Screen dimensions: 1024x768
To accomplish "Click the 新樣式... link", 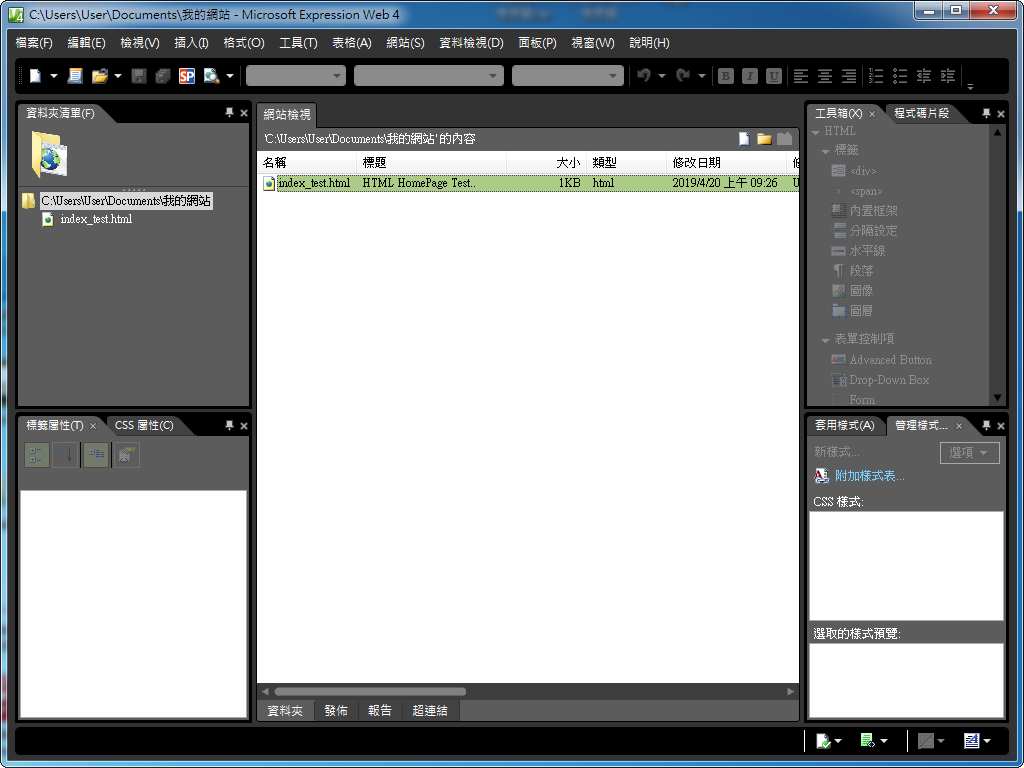I will [837, 452].
